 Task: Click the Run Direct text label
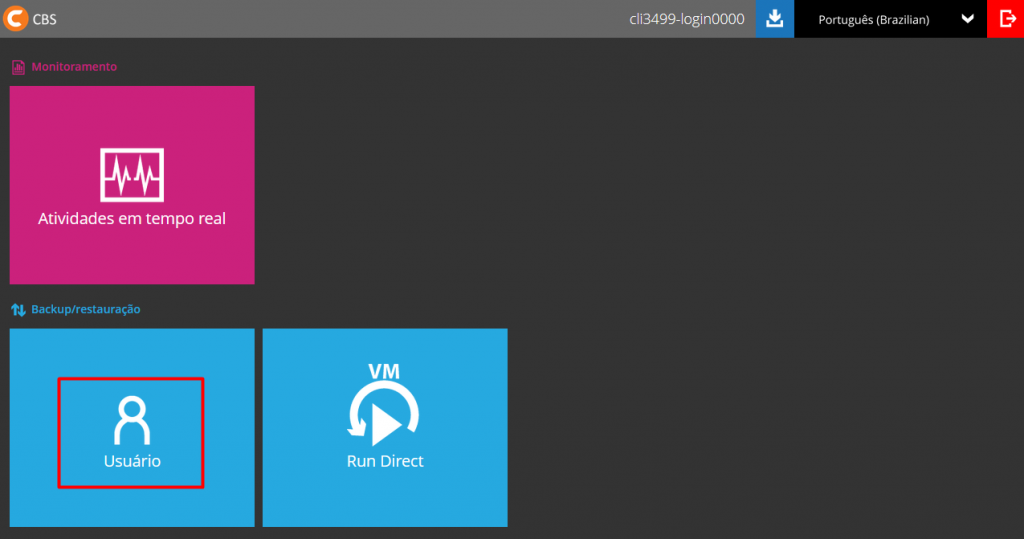385,461
